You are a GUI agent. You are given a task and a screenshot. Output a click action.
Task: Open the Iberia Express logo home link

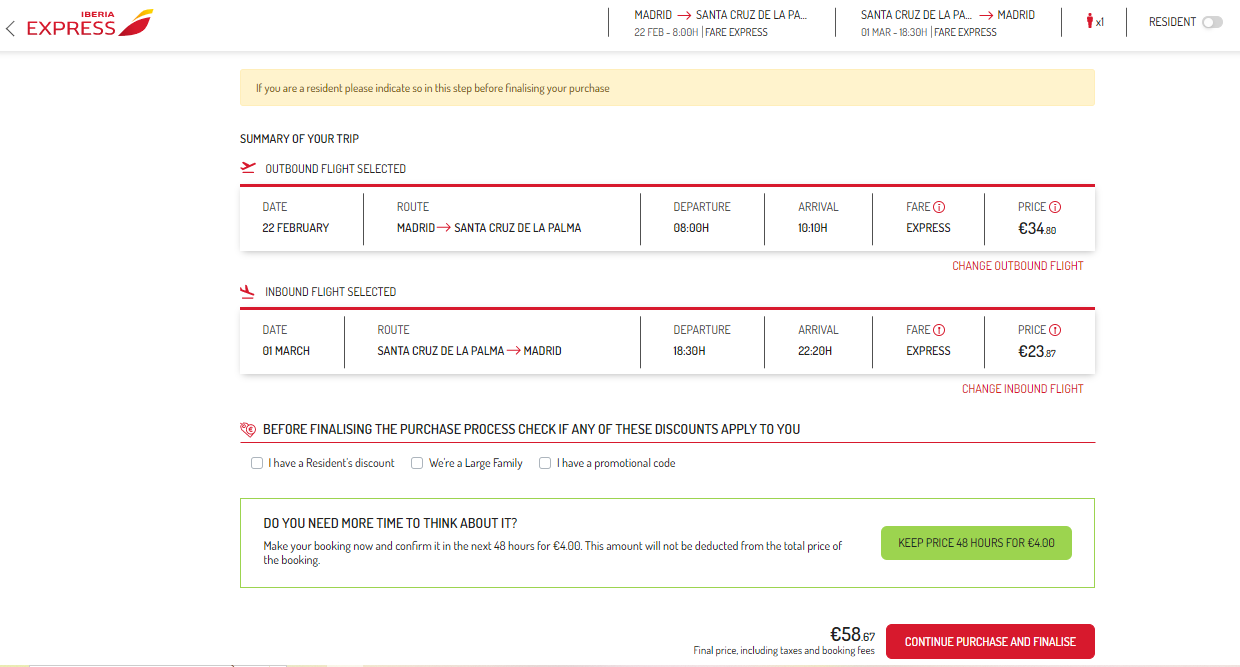tap(90, 23)
